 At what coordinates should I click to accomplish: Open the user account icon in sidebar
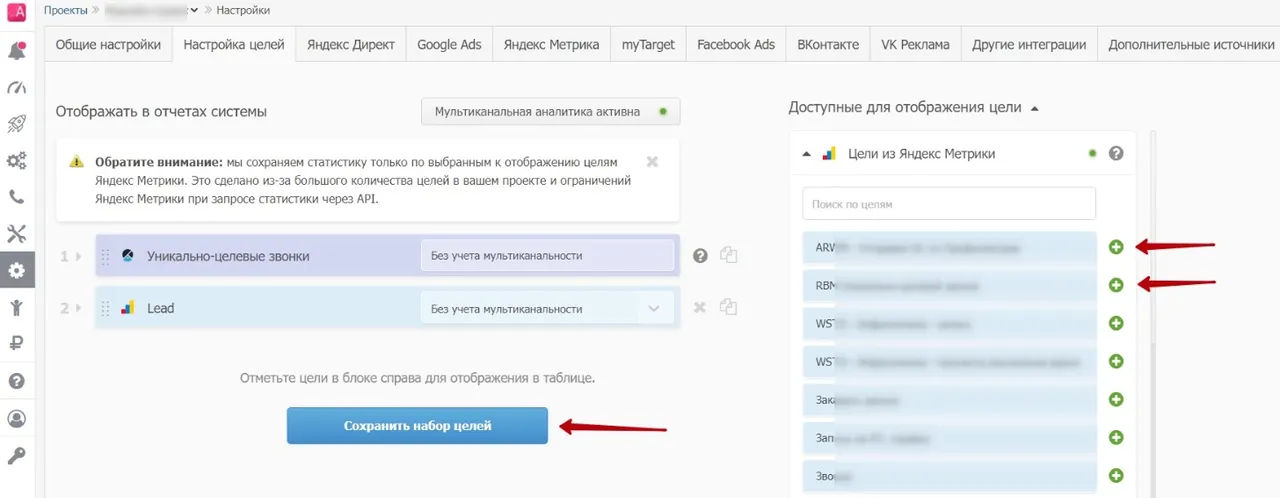[x=16, y=418]
